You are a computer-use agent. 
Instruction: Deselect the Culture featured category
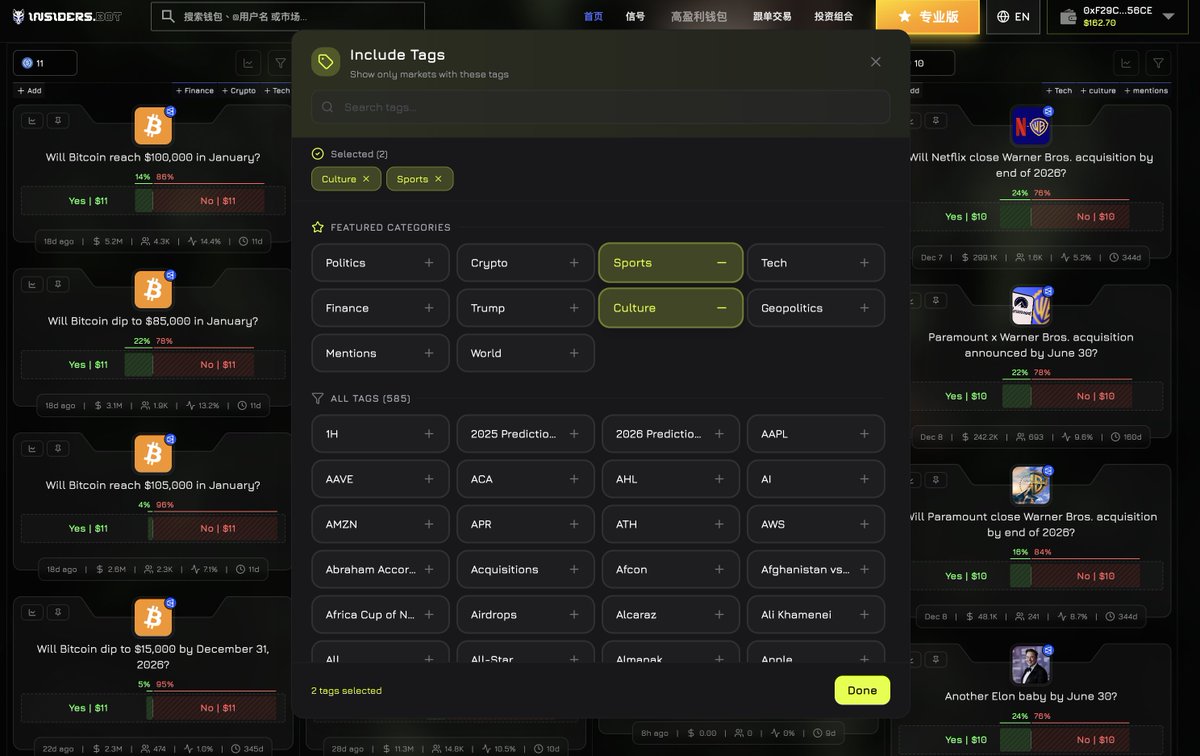coord(670,308)
